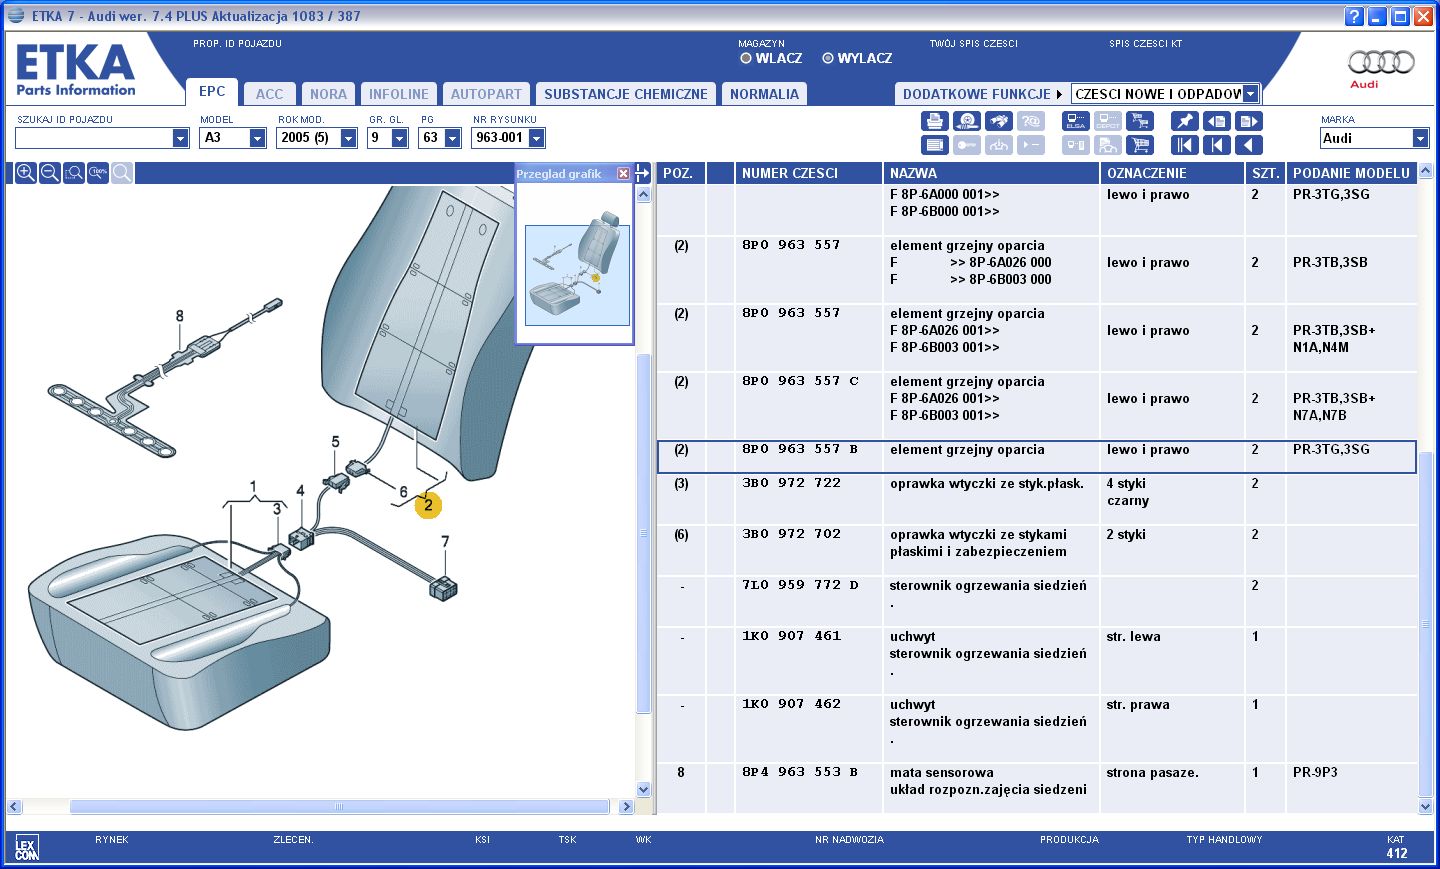Switch to the AUTOPART tab
The image size is (1440, 869).
486,94
